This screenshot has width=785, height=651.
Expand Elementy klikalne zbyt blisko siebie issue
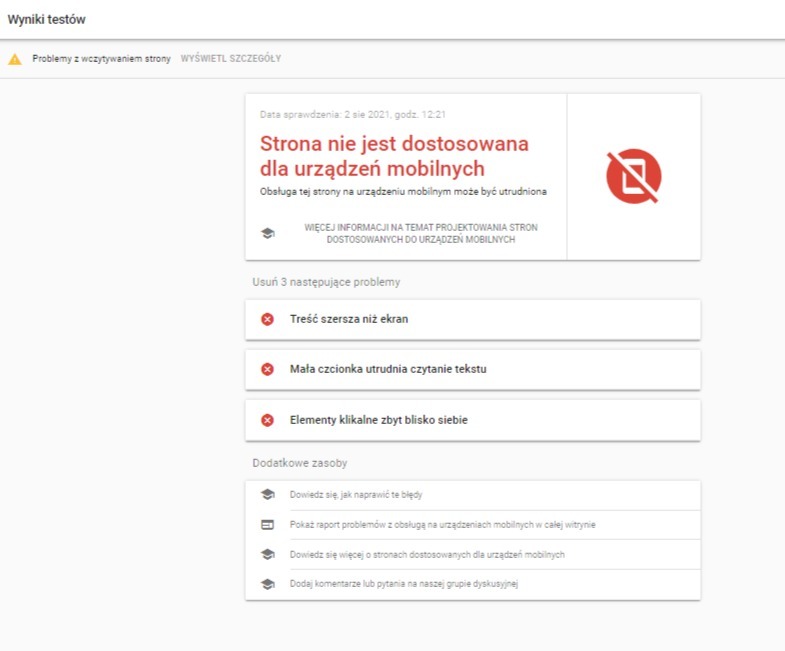point(473,420)
